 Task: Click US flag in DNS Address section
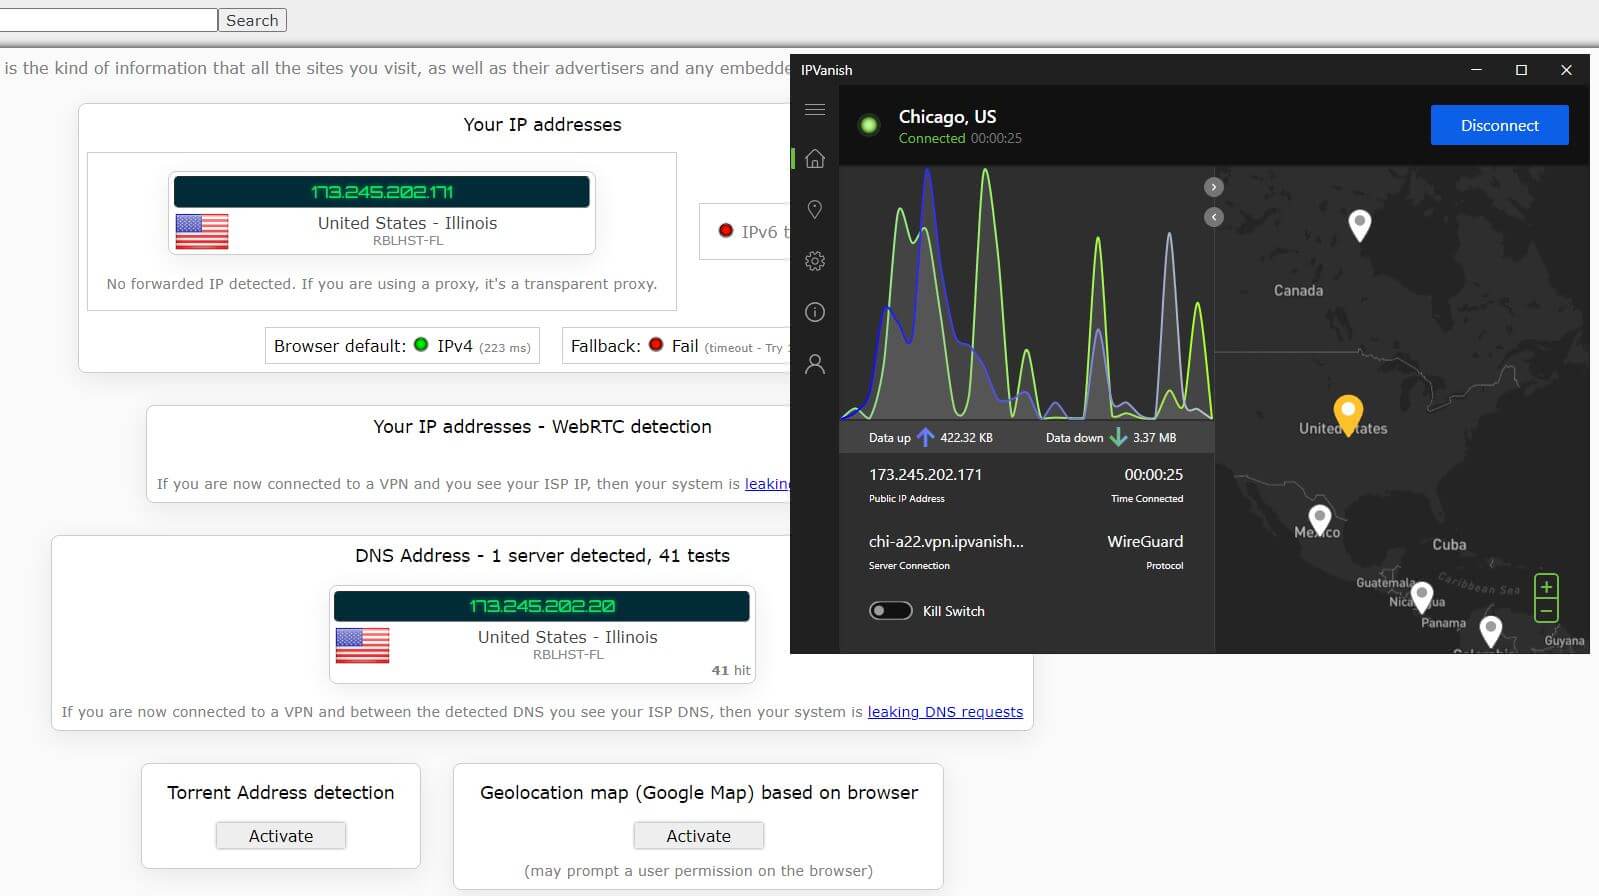click(x=362, y=645)
